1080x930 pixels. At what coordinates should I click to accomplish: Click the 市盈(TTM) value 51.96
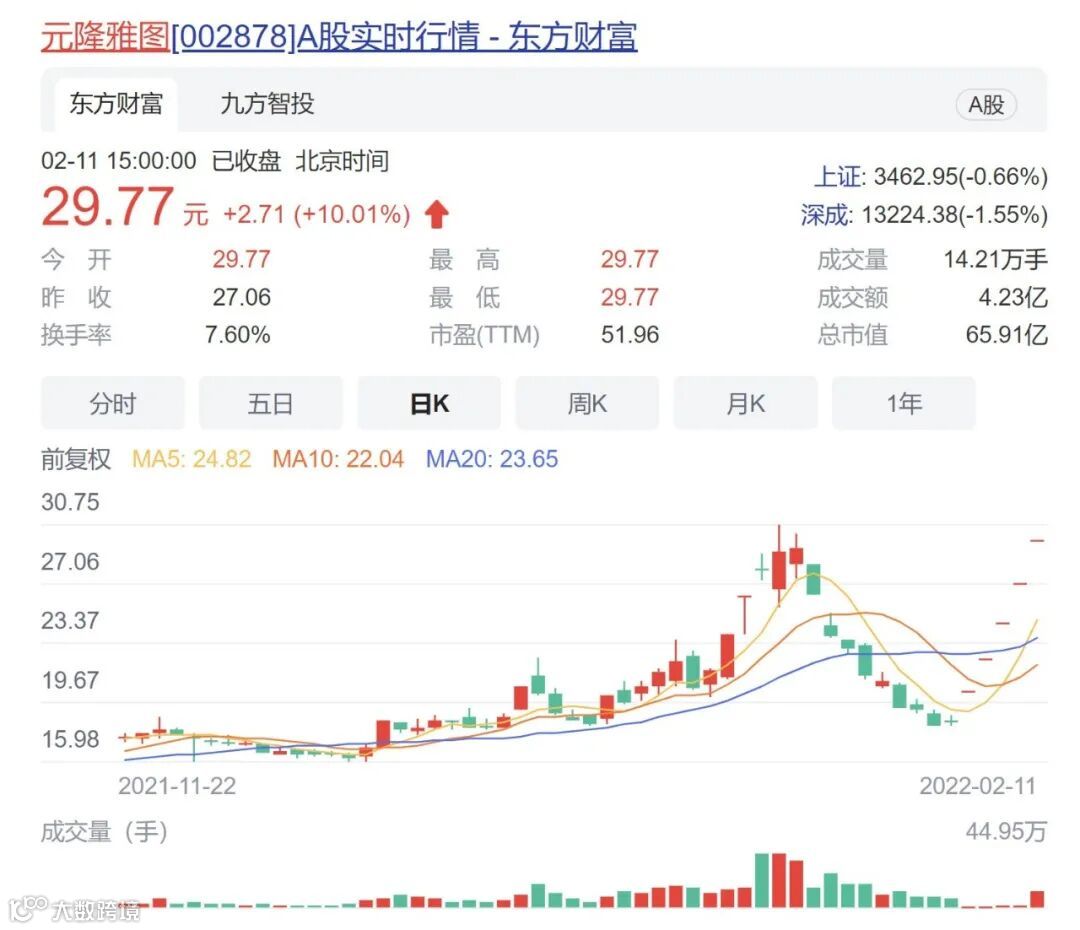point(630,335)
